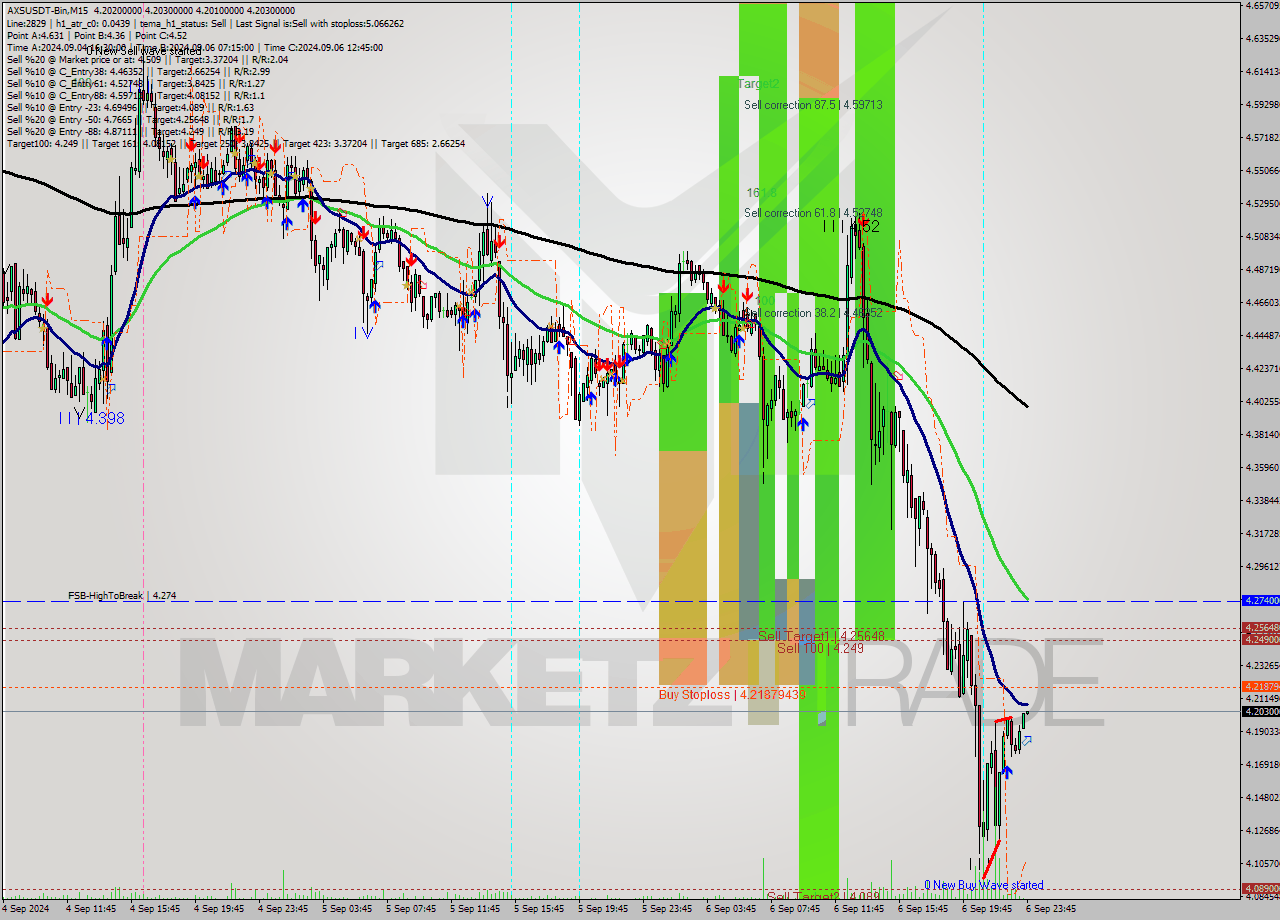The height and width of the screenshot is (920, 1280).
Task: Click the '4 Sep 23:45' time axis label
Action: point(283,909)
